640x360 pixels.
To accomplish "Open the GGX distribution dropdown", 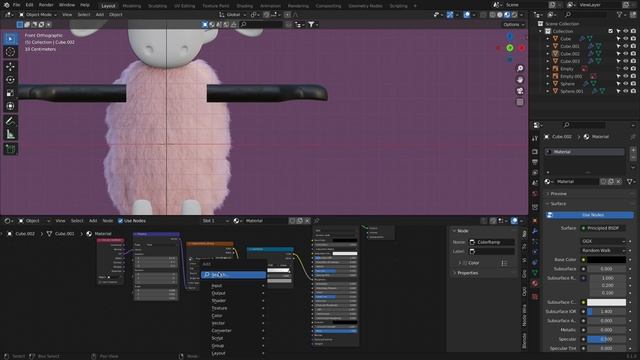I will point(603,241).
